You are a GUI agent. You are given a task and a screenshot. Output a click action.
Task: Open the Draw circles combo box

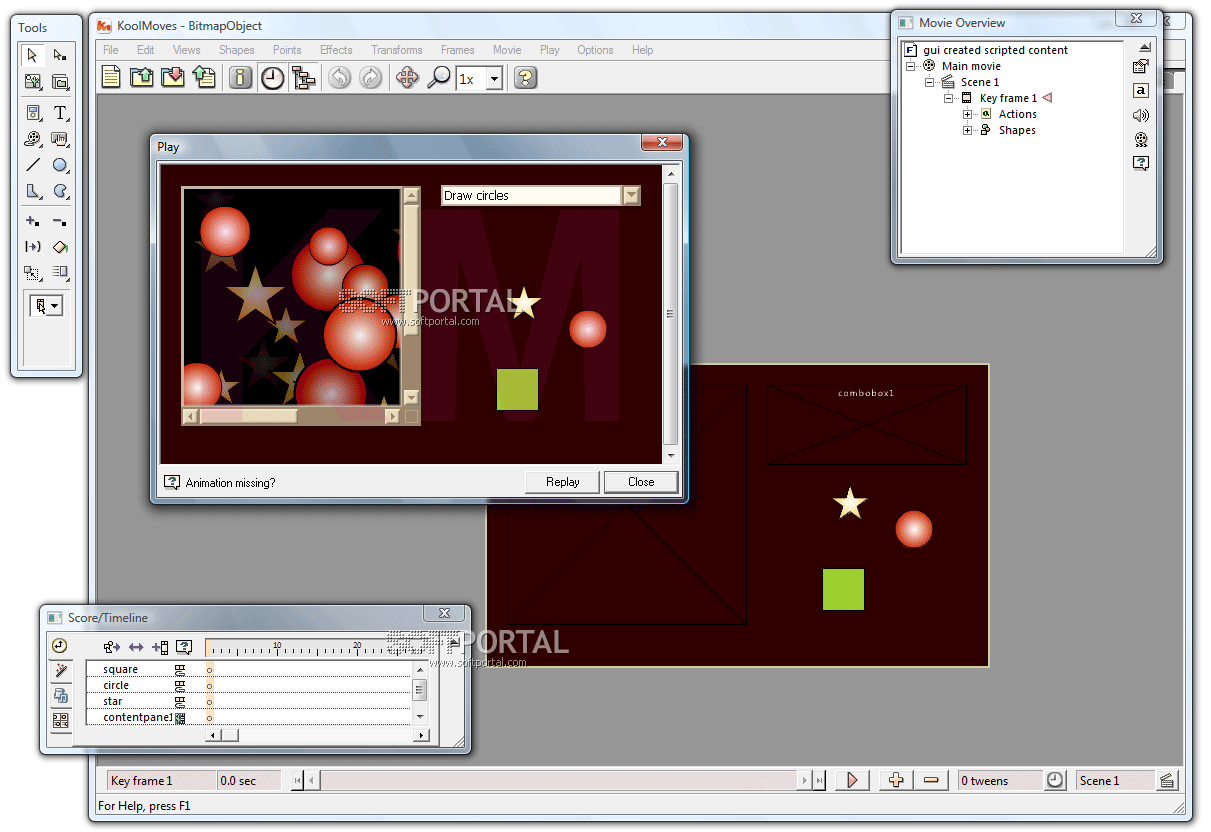631,196
